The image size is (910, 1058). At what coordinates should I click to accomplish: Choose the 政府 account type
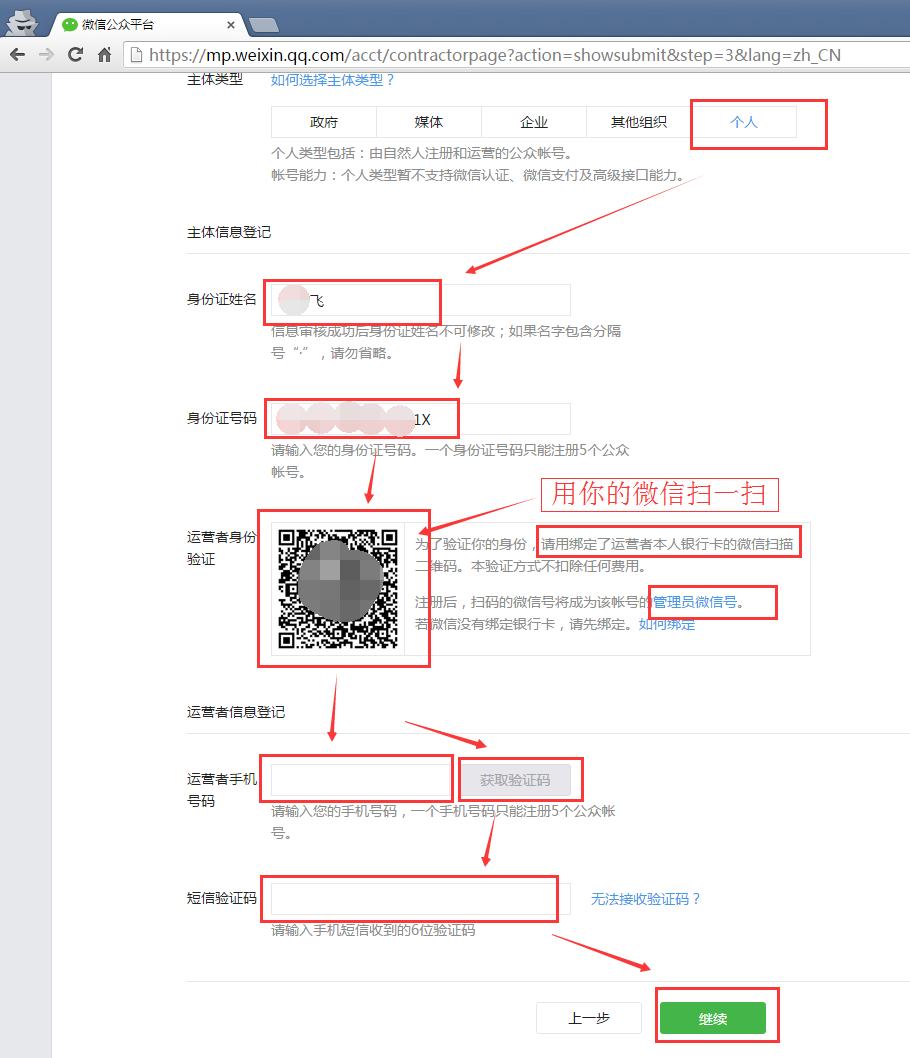coord(324,122)
